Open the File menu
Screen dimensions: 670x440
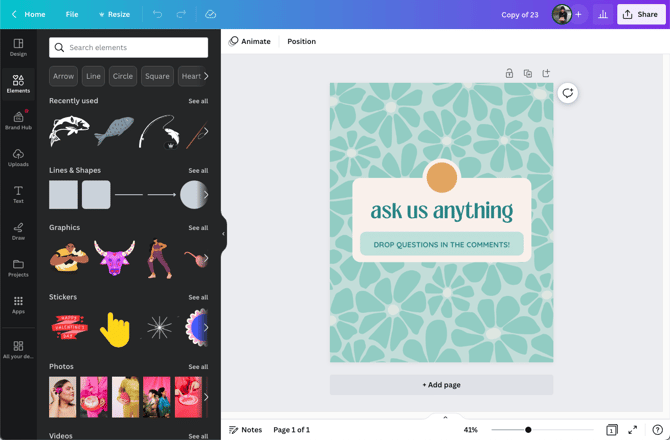pos(72,14)
